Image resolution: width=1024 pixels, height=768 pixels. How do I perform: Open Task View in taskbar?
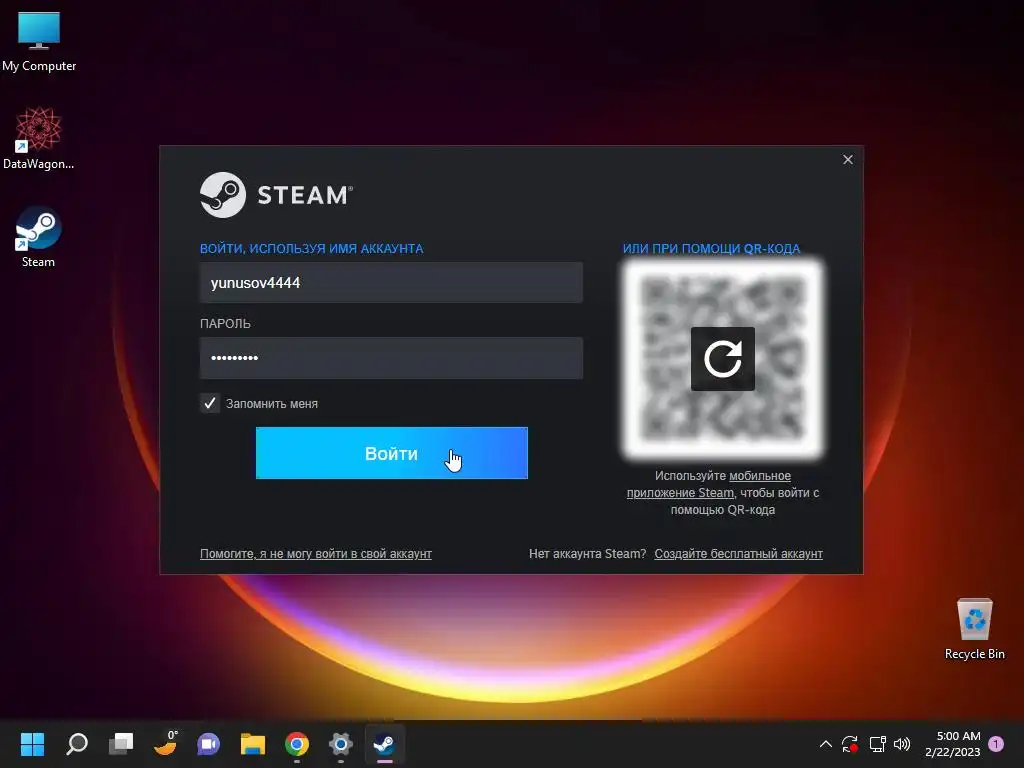pyautogui.click(x=121, y=744)
